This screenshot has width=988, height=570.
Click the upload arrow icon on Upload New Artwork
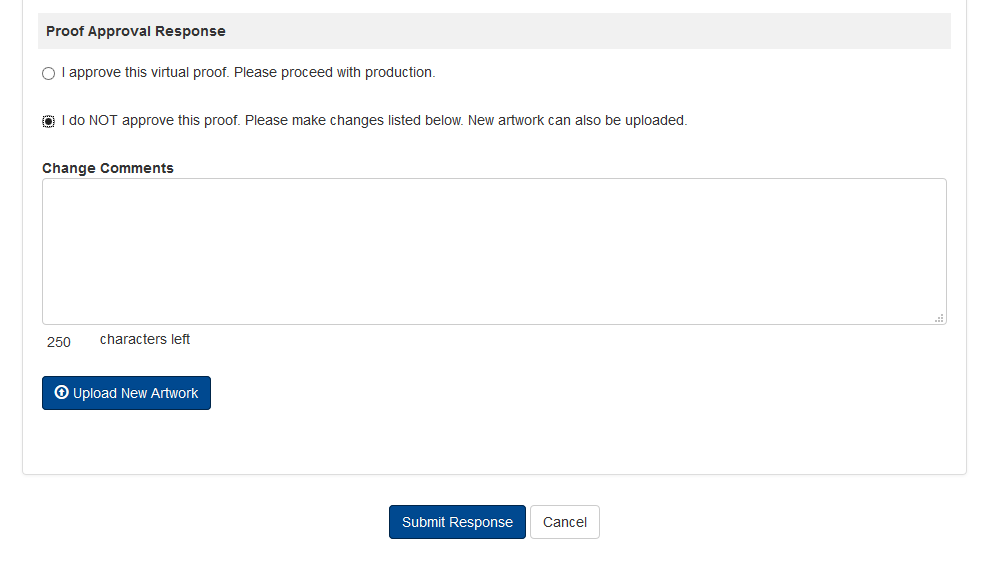click(x=62, y=393)
